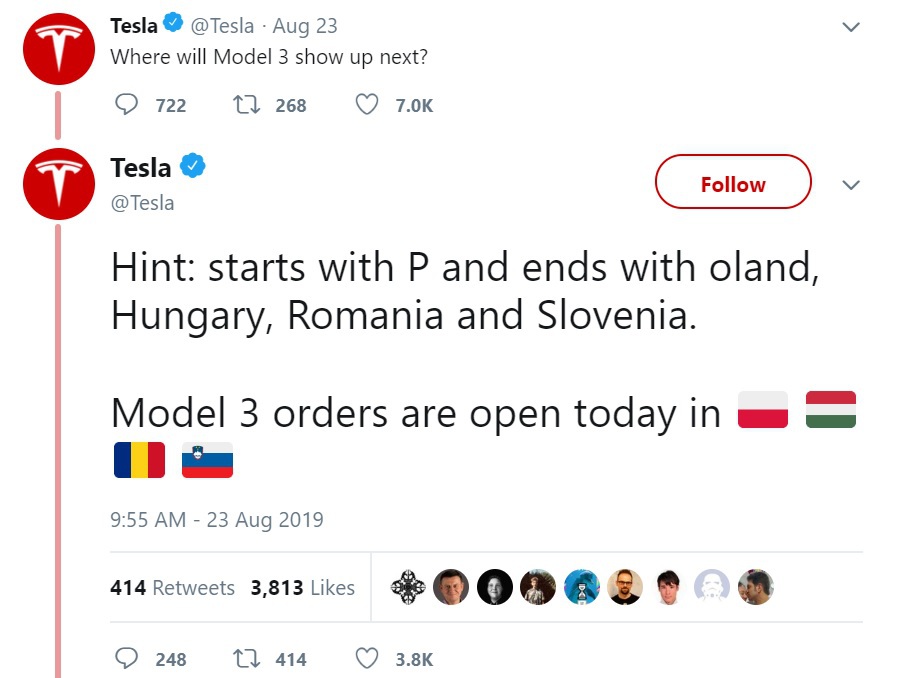Open the 9:55 AM - 23 Aug 2019 timestamp
The image size is (914, 678).
[x=217, y=520]
